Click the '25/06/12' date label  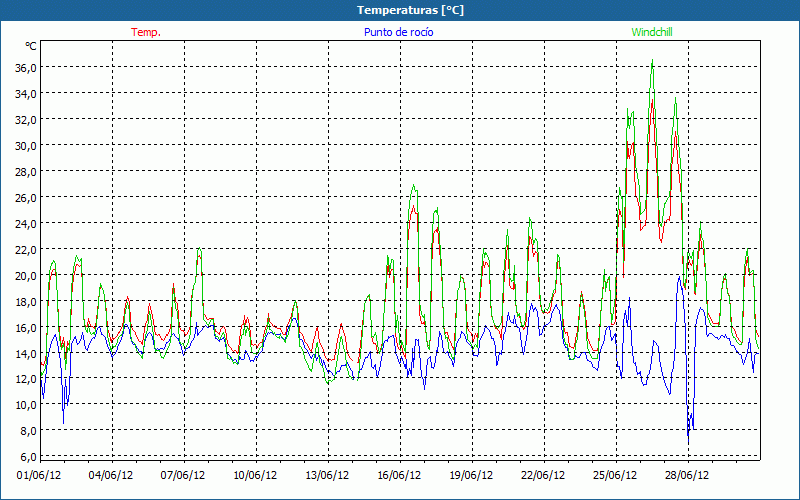click(615, 475)
